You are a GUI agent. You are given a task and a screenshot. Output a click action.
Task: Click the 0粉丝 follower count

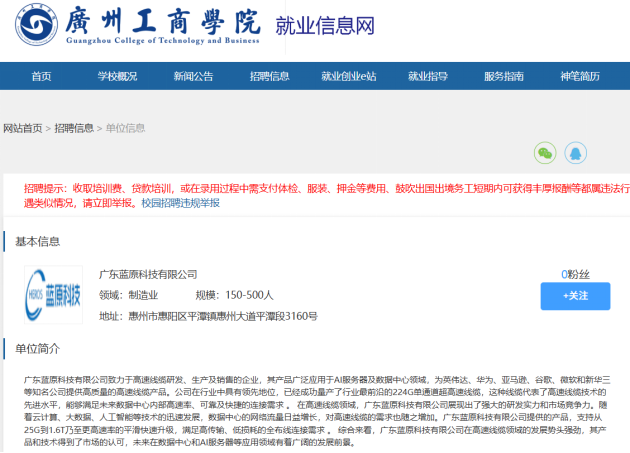click(575, 274)
